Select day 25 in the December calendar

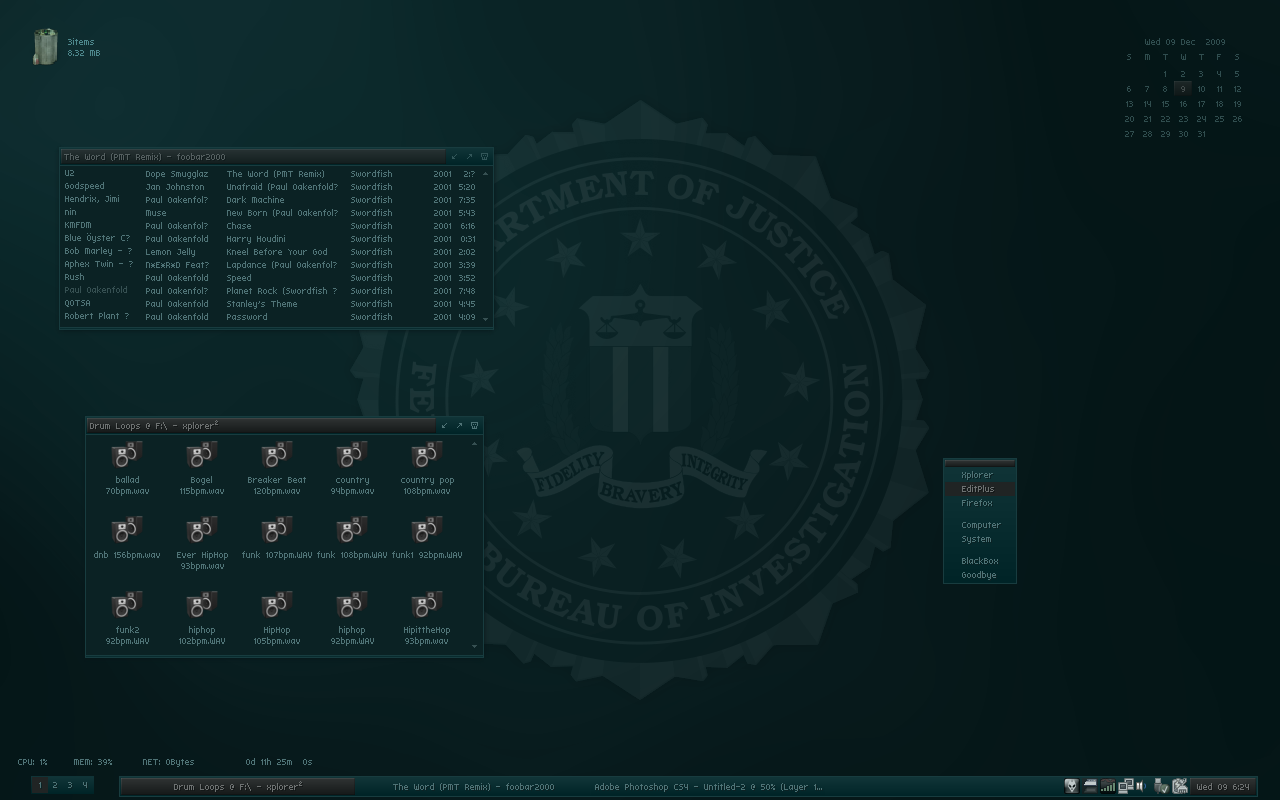pyautogui.click(x=1219, y=119)
